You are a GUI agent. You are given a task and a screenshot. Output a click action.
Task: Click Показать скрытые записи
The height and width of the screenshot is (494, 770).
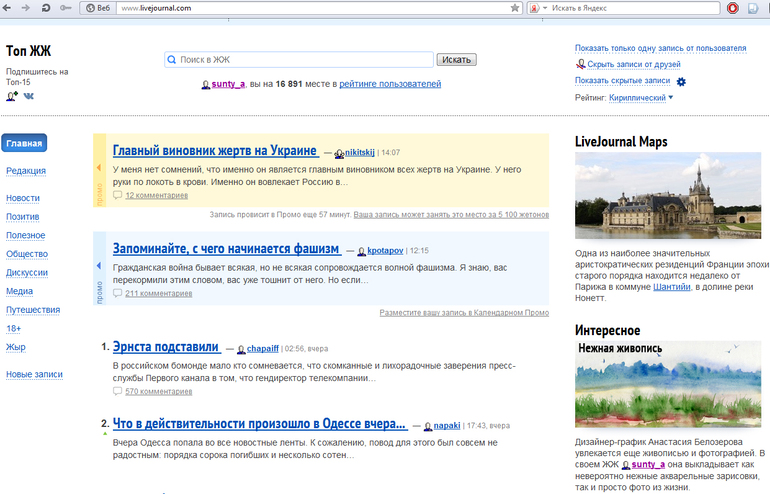click(622, 81)
